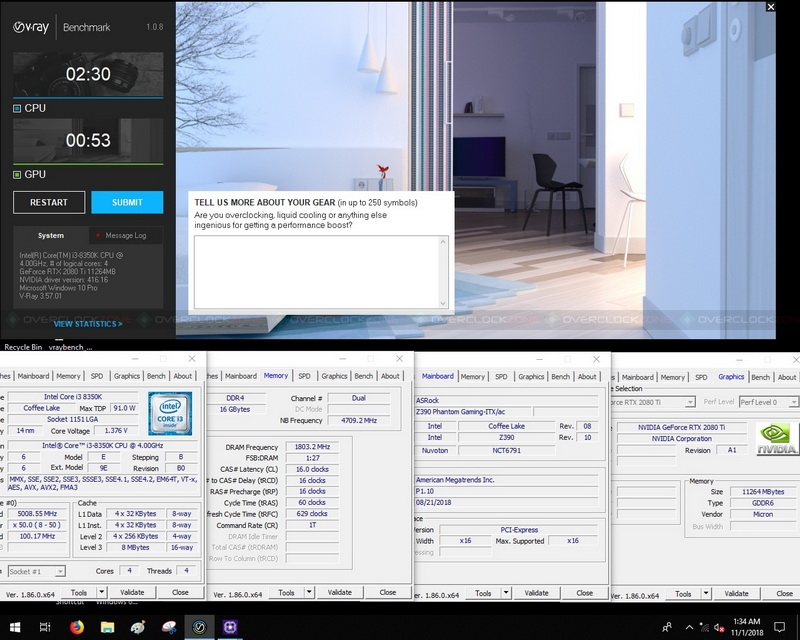Click the CPU result thumbnail showing 02:30
Viewport: 800px width, 640px height.
click(88, 74)
